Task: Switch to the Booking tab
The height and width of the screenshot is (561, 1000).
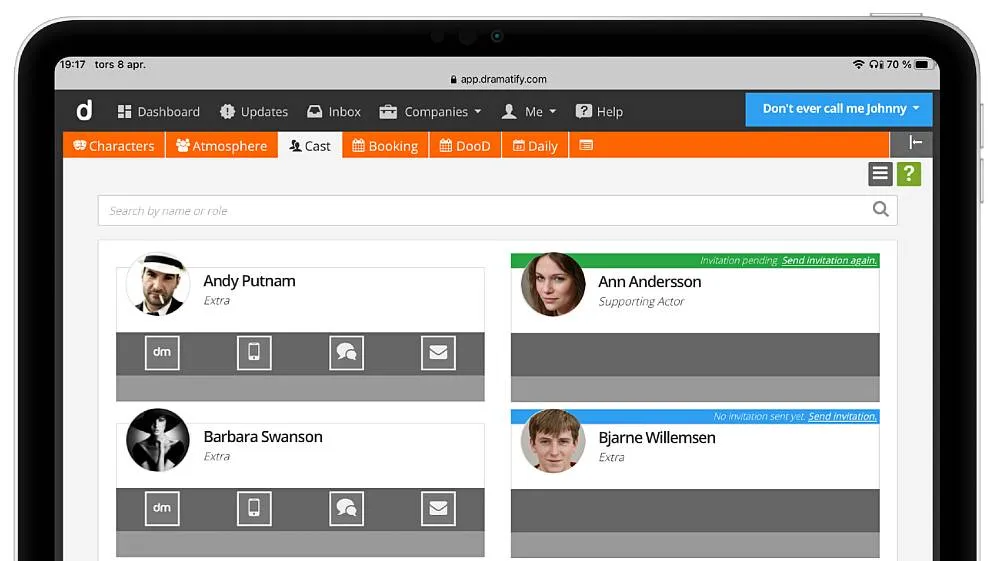Action: [x=385, y=145]
